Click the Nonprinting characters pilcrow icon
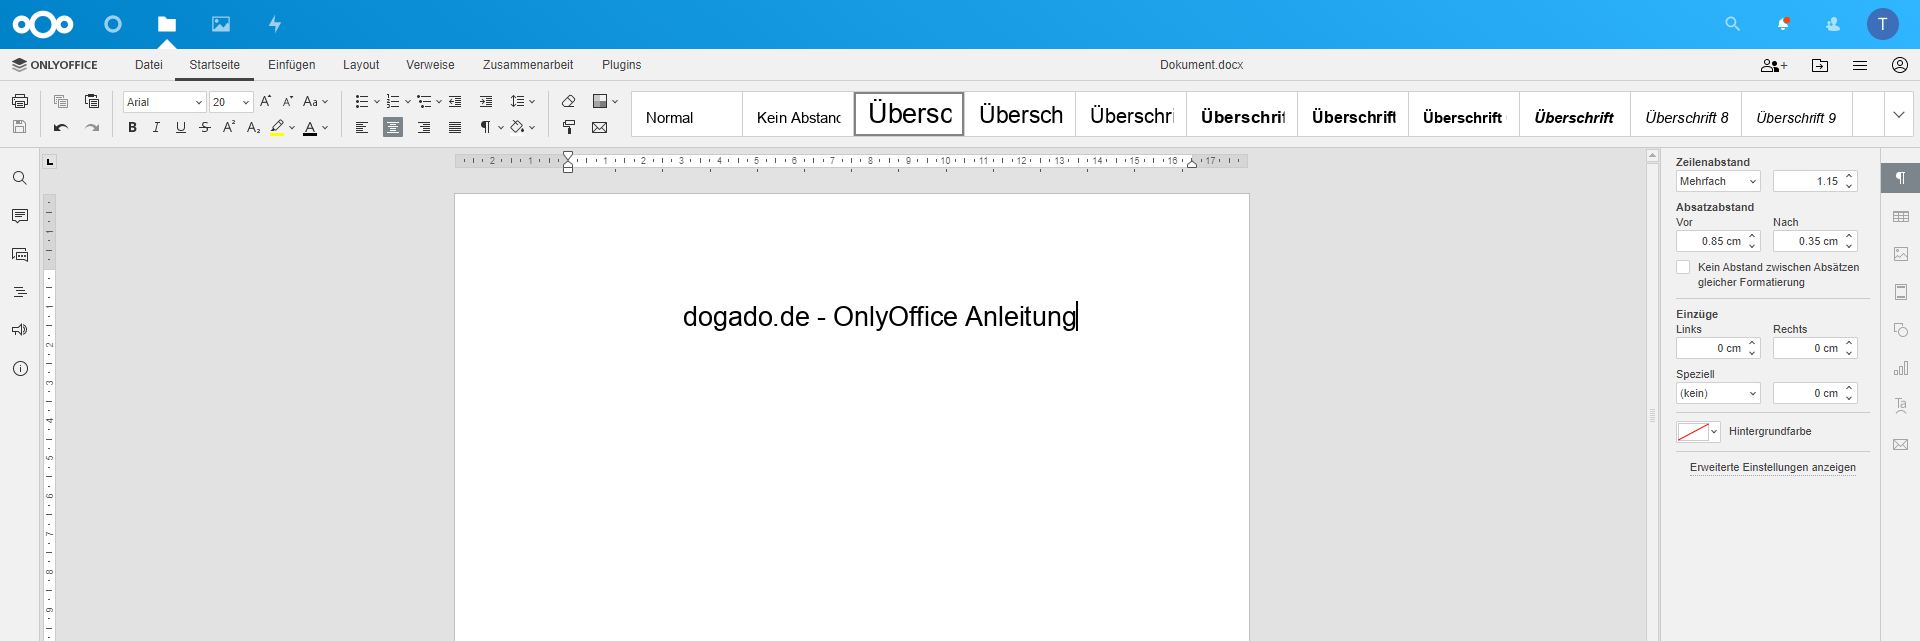The width and height of the screenshot is (1920, 641). pos(485,127)
